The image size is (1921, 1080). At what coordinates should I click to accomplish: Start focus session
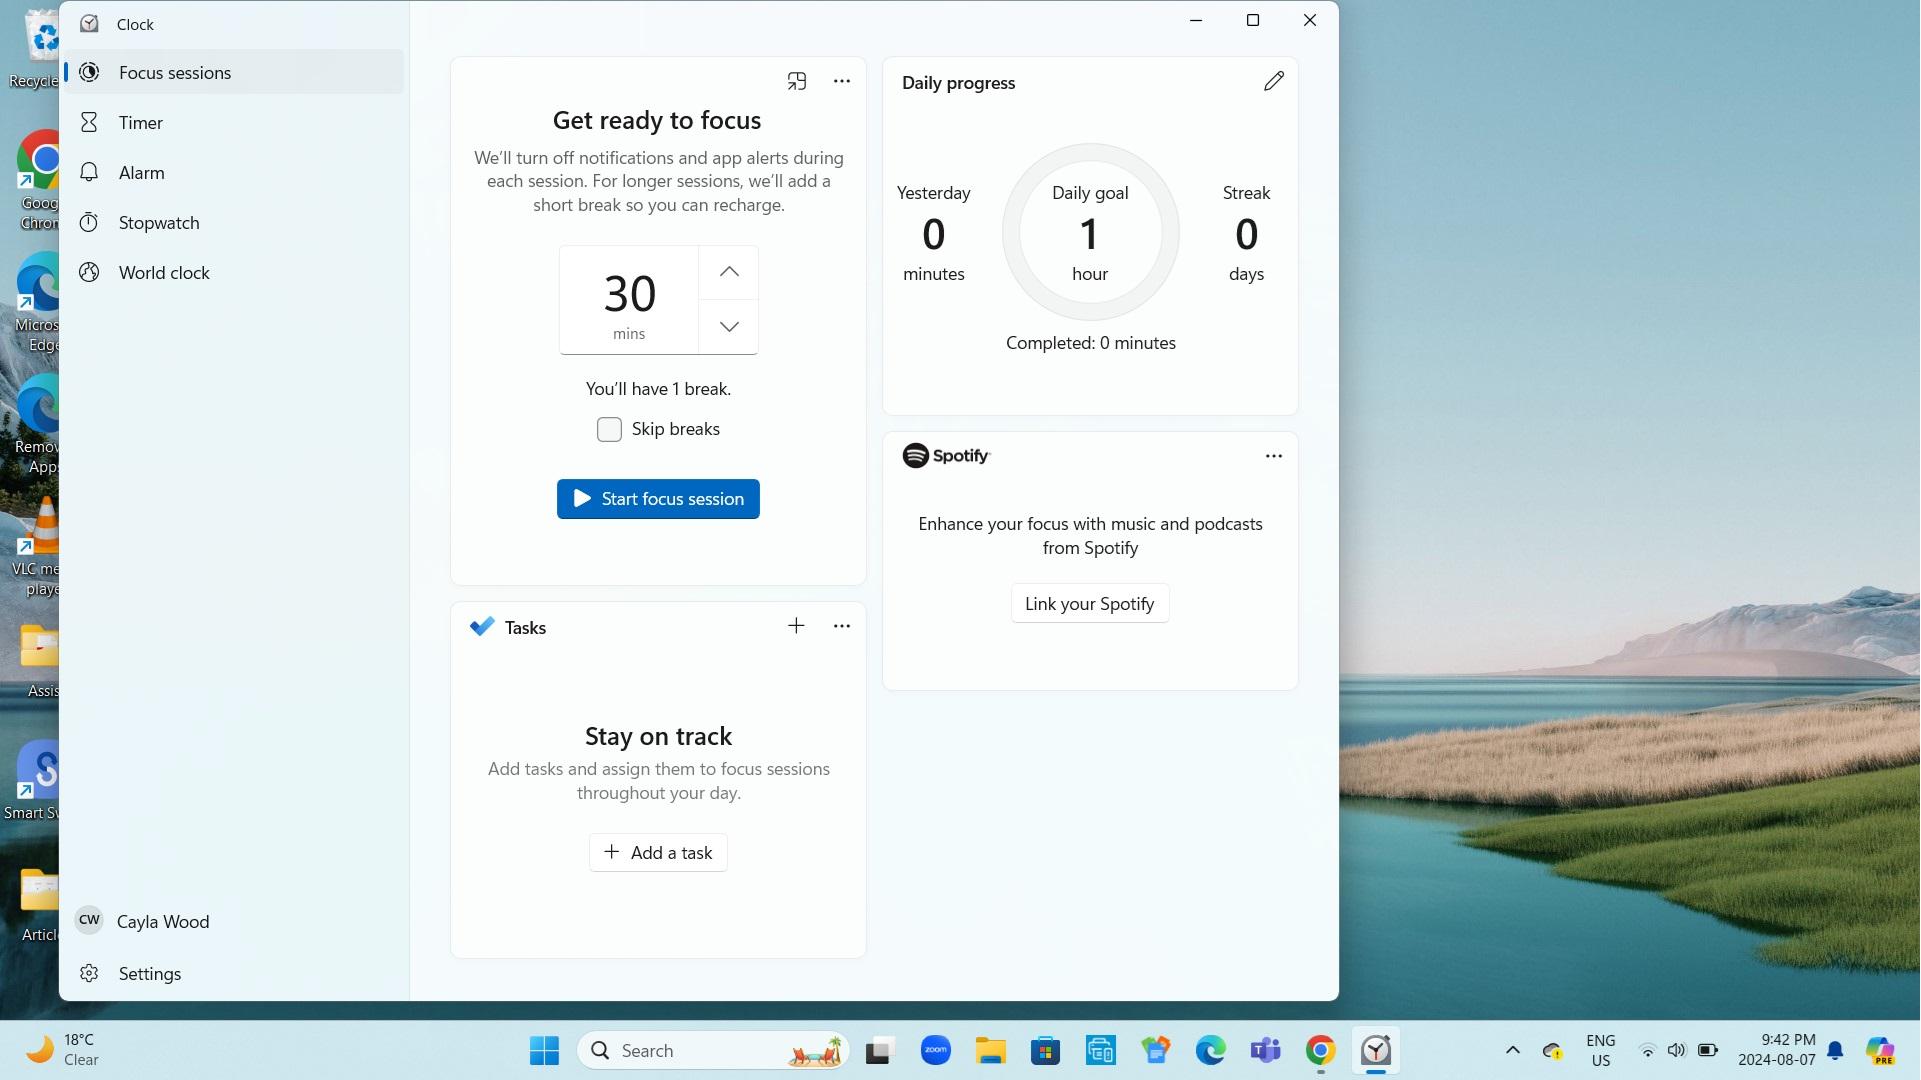click(x=658, y=499)
